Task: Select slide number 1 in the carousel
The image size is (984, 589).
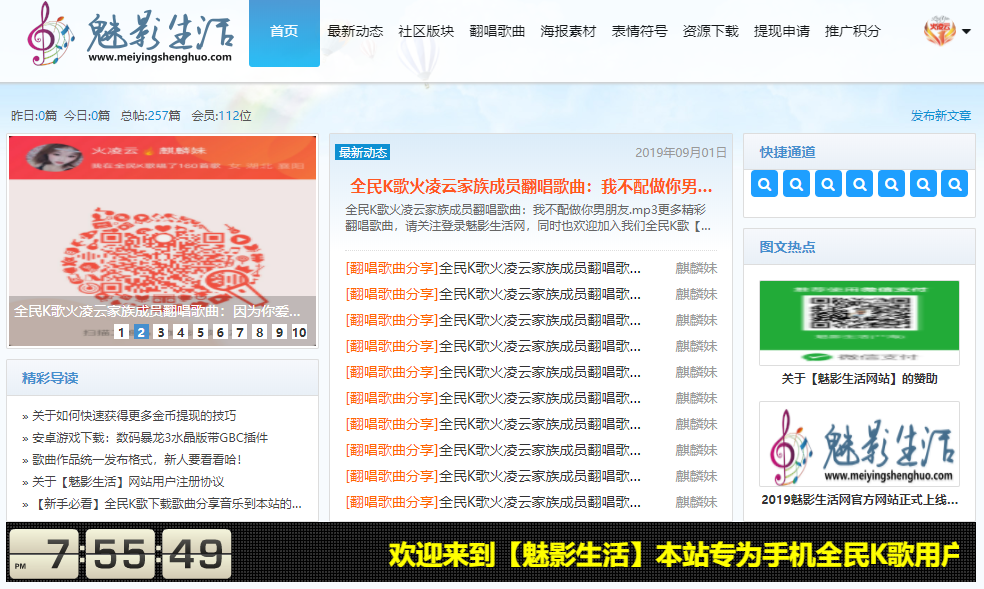Action: 122,332
